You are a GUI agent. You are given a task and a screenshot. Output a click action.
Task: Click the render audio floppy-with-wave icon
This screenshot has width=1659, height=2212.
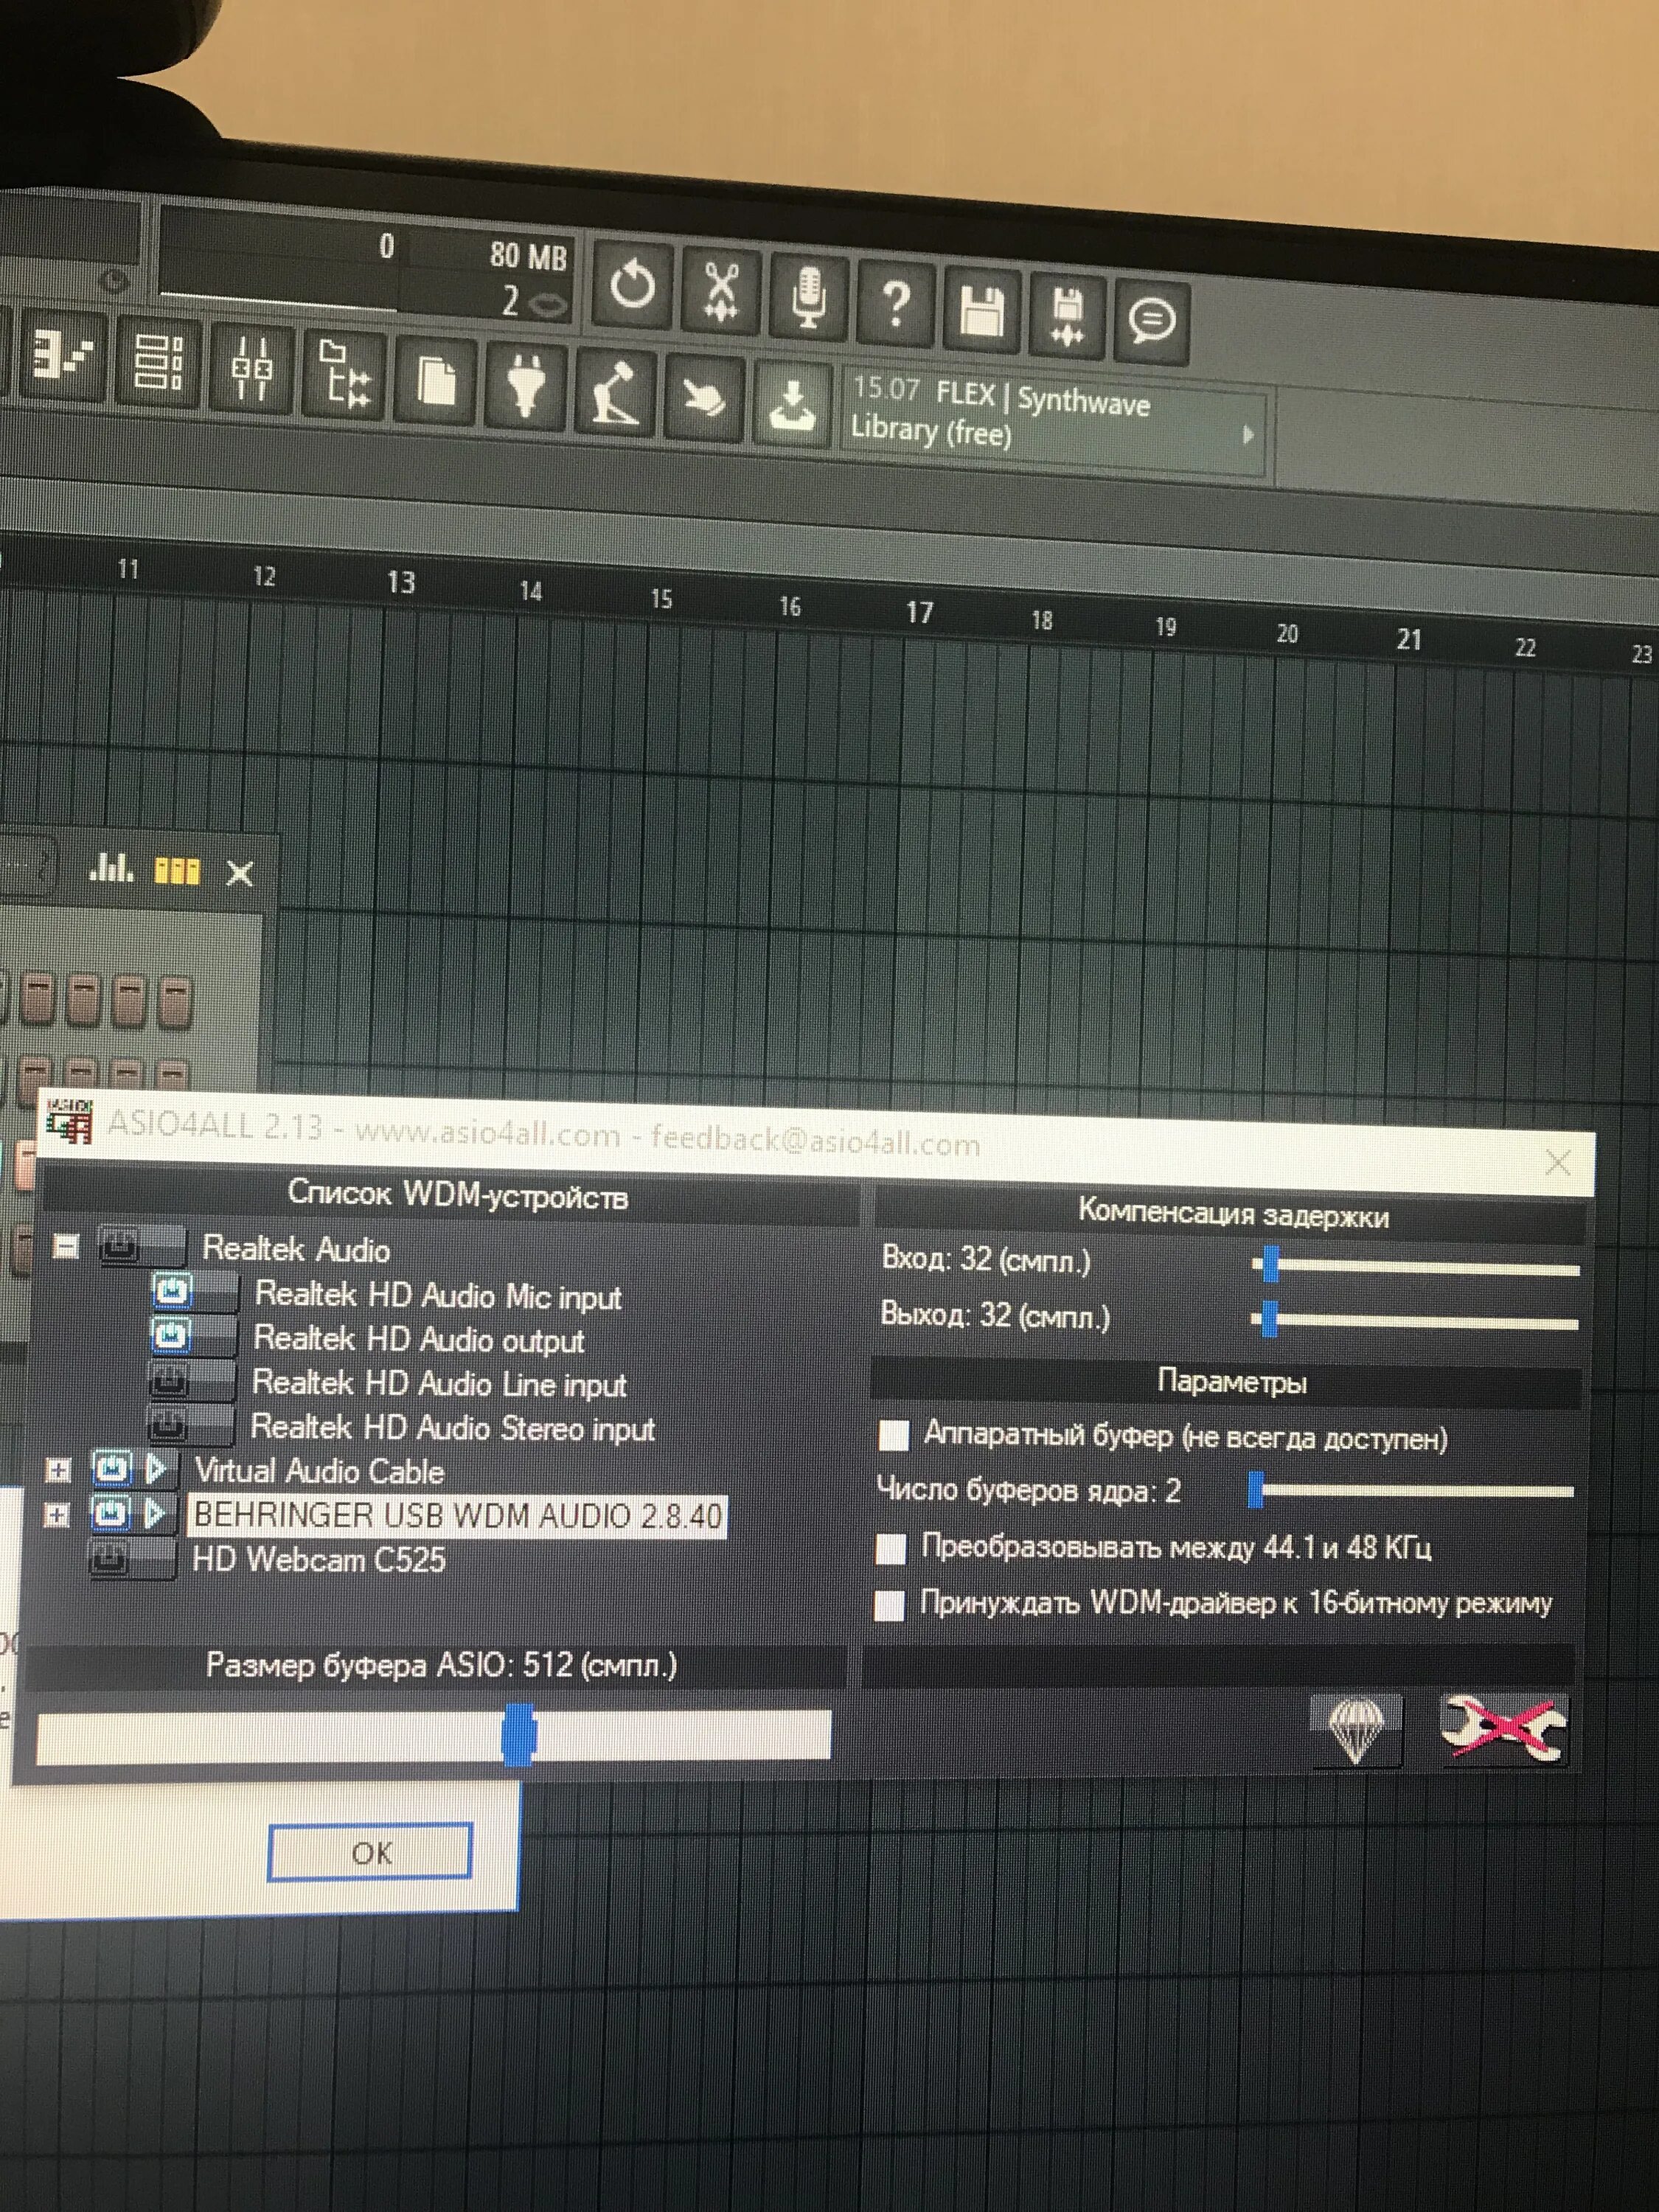tap(1067, 316)
